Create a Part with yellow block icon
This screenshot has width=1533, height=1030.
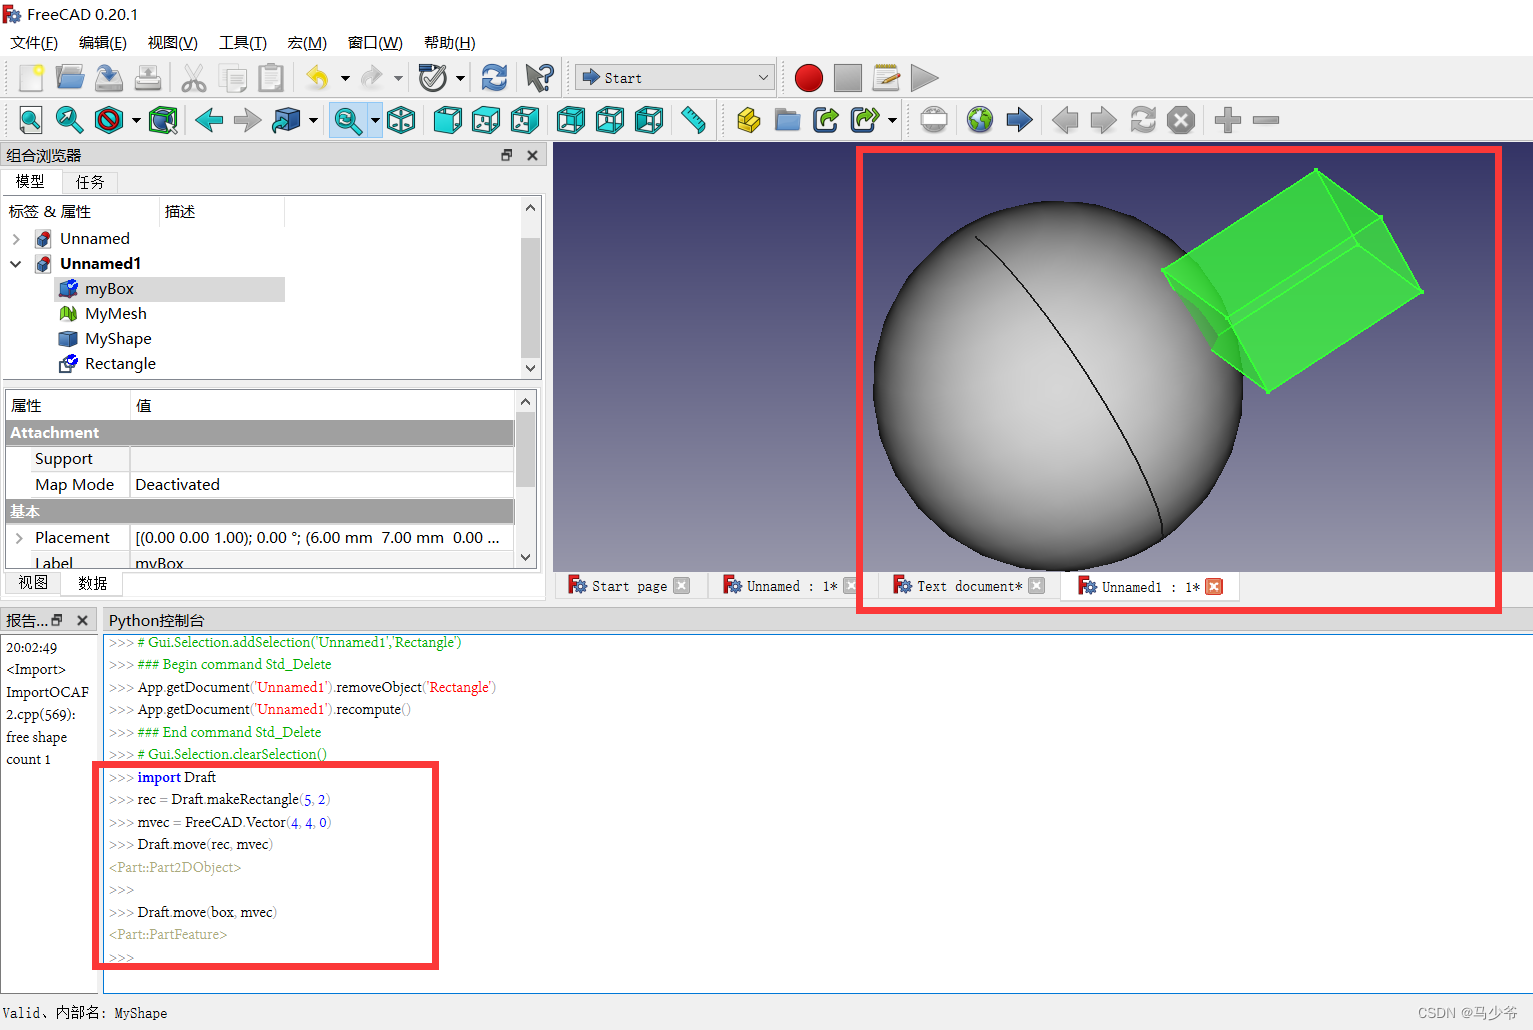click(x=748, y=120)
